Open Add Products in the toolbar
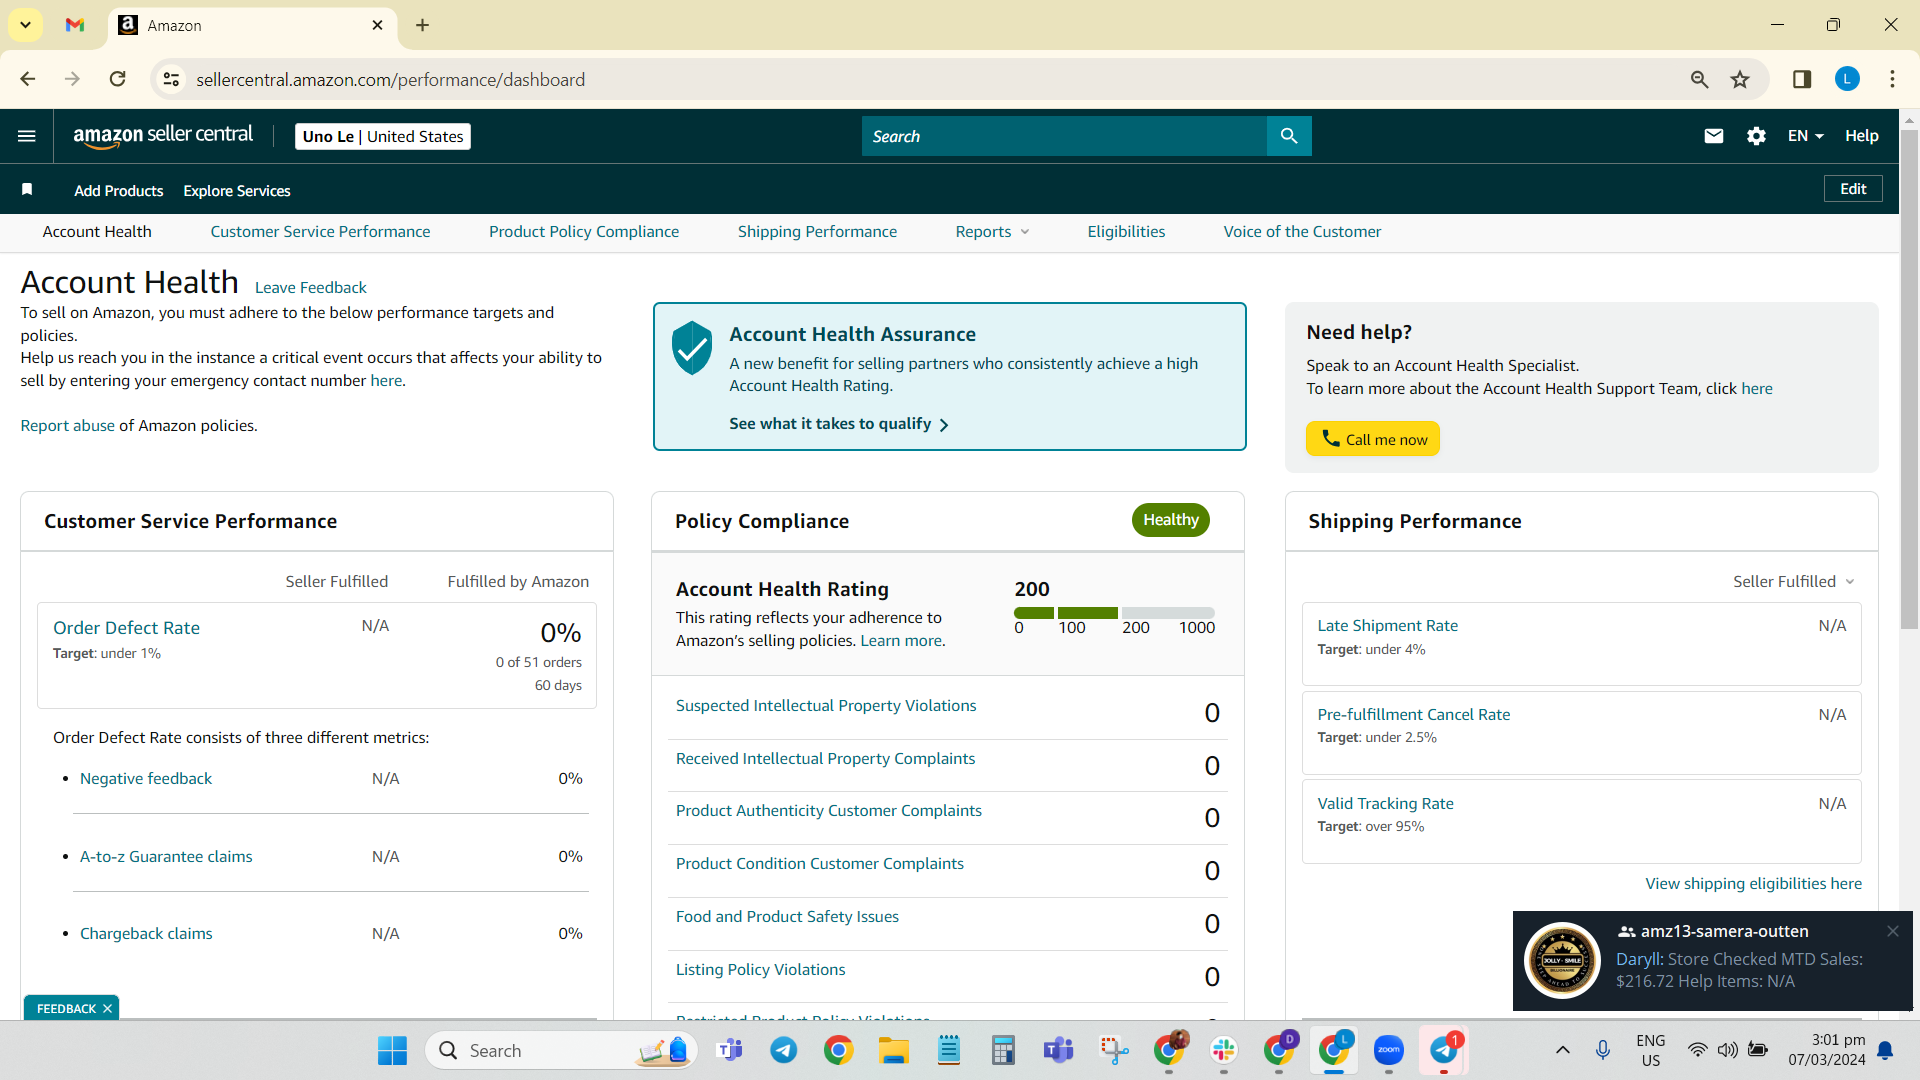 pos(118,190)
